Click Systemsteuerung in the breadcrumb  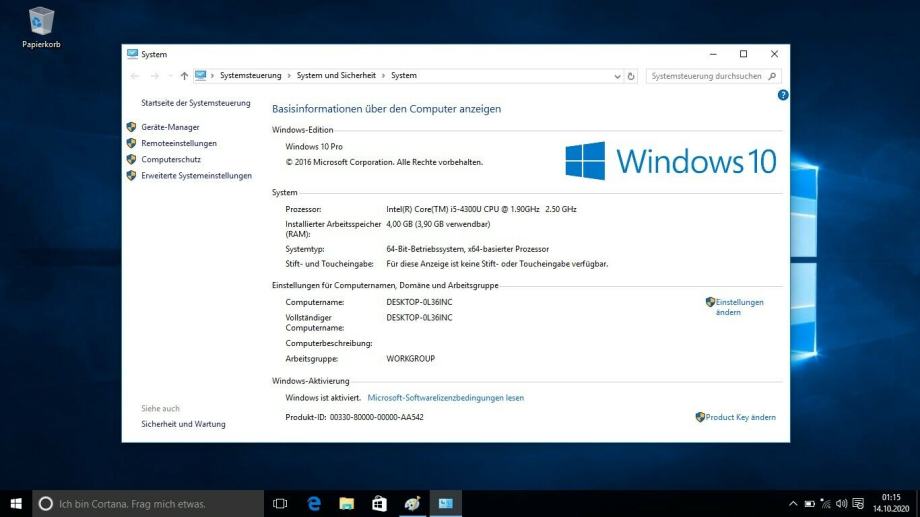[251, 76]
